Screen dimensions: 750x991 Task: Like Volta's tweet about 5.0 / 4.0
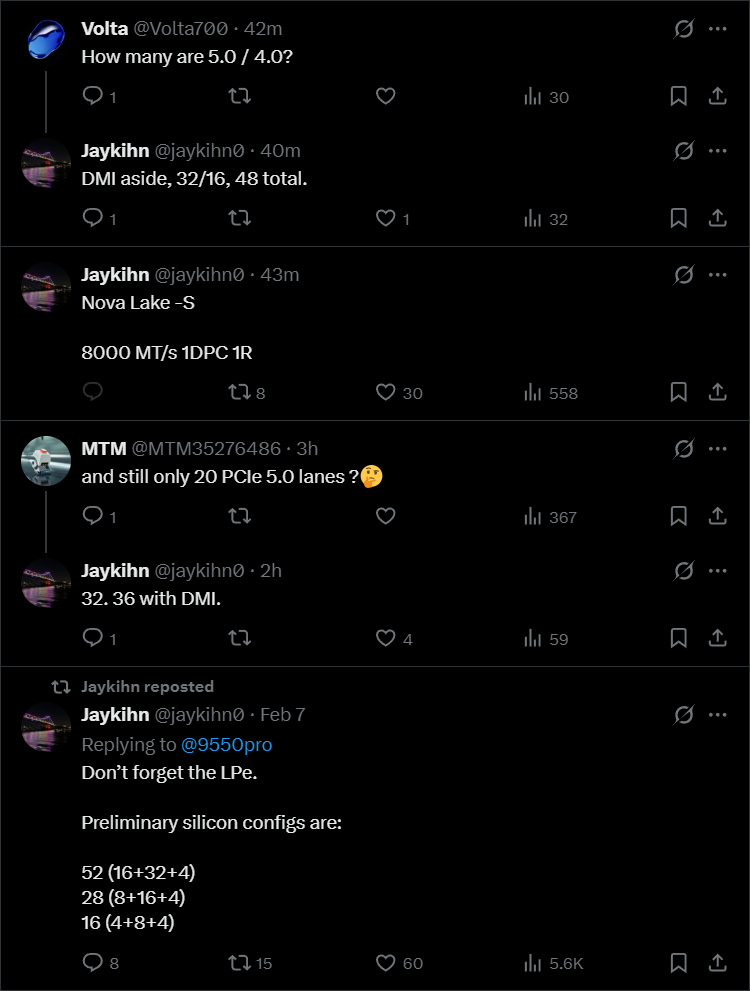(386, 96)
